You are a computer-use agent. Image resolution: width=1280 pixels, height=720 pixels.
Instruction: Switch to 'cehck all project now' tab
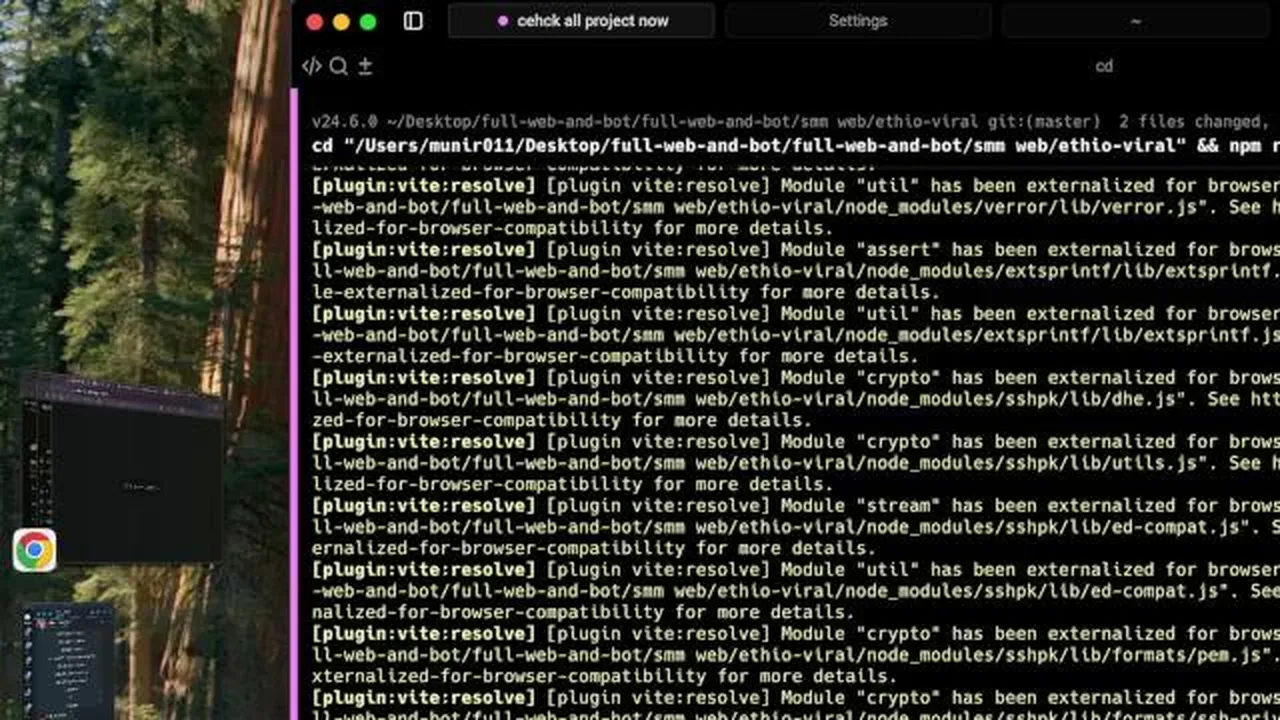coord(581,21)
